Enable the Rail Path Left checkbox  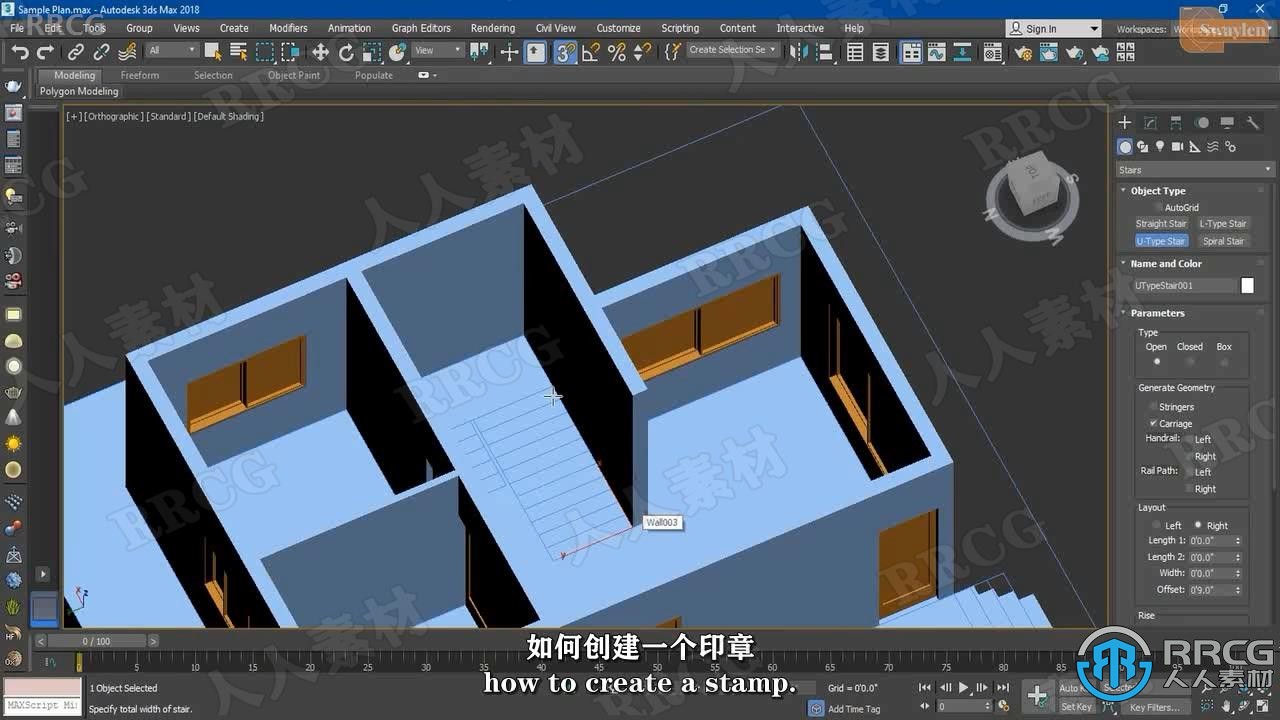click(x=1189, y=472)
